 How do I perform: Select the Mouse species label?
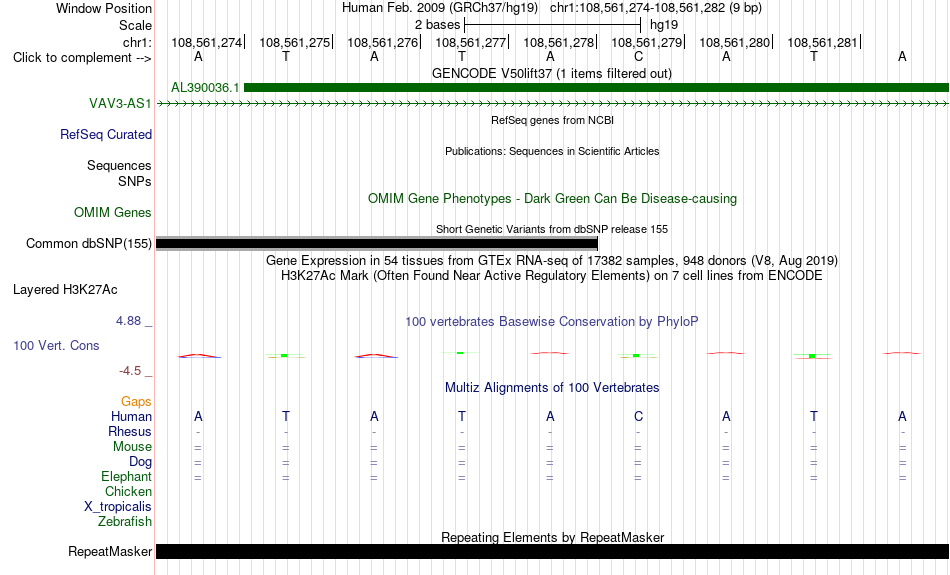coord(132,447)
